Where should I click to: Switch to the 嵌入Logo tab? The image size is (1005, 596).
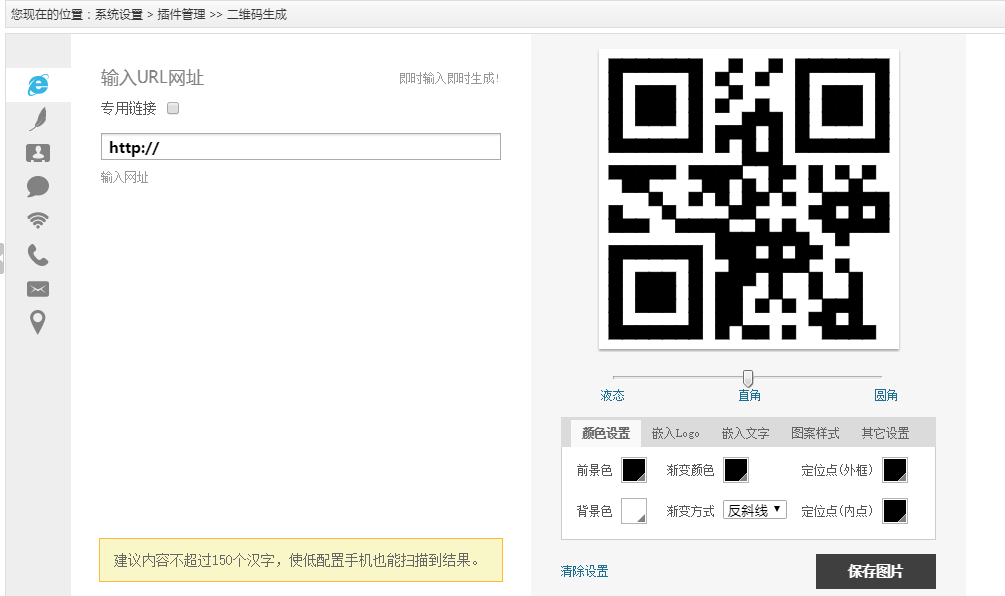point(676,433)
